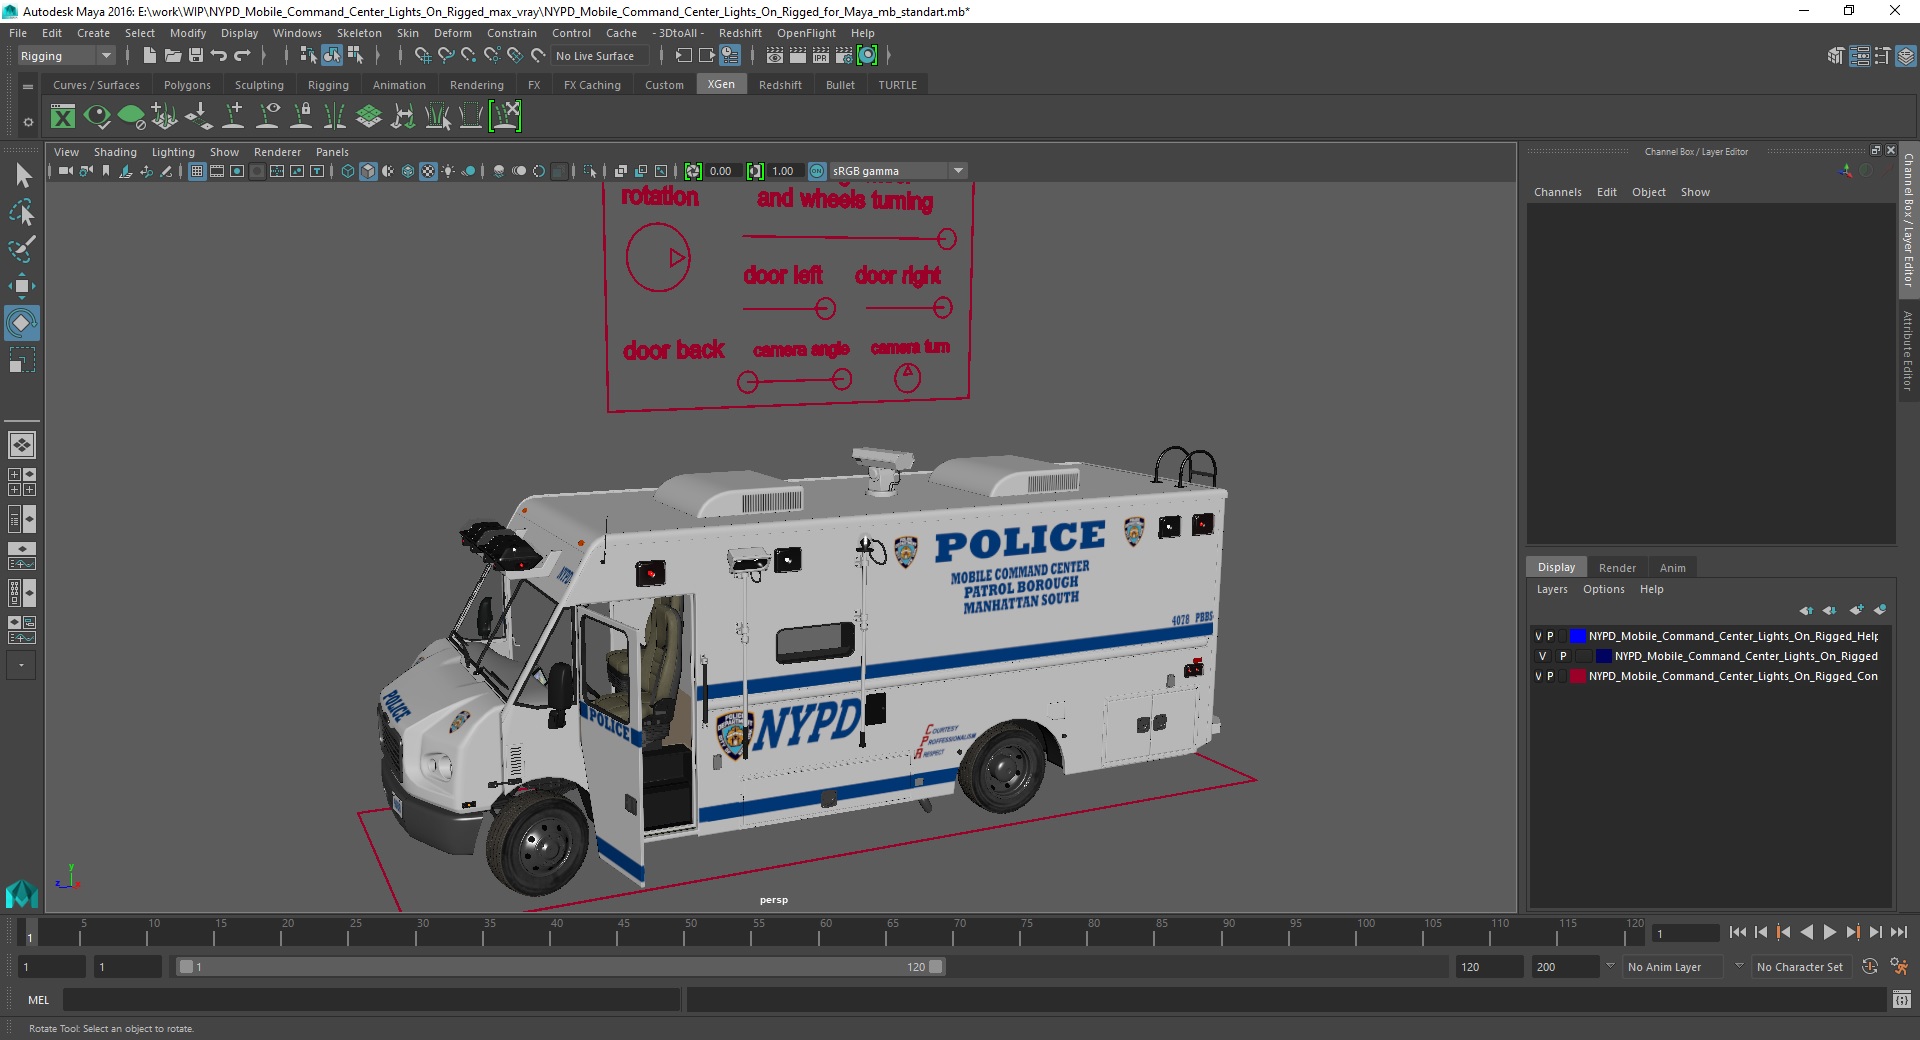Screen dimensions: 1920x1040
Task: Activate the Rotate tool
Action: click(x=22, y=323)
